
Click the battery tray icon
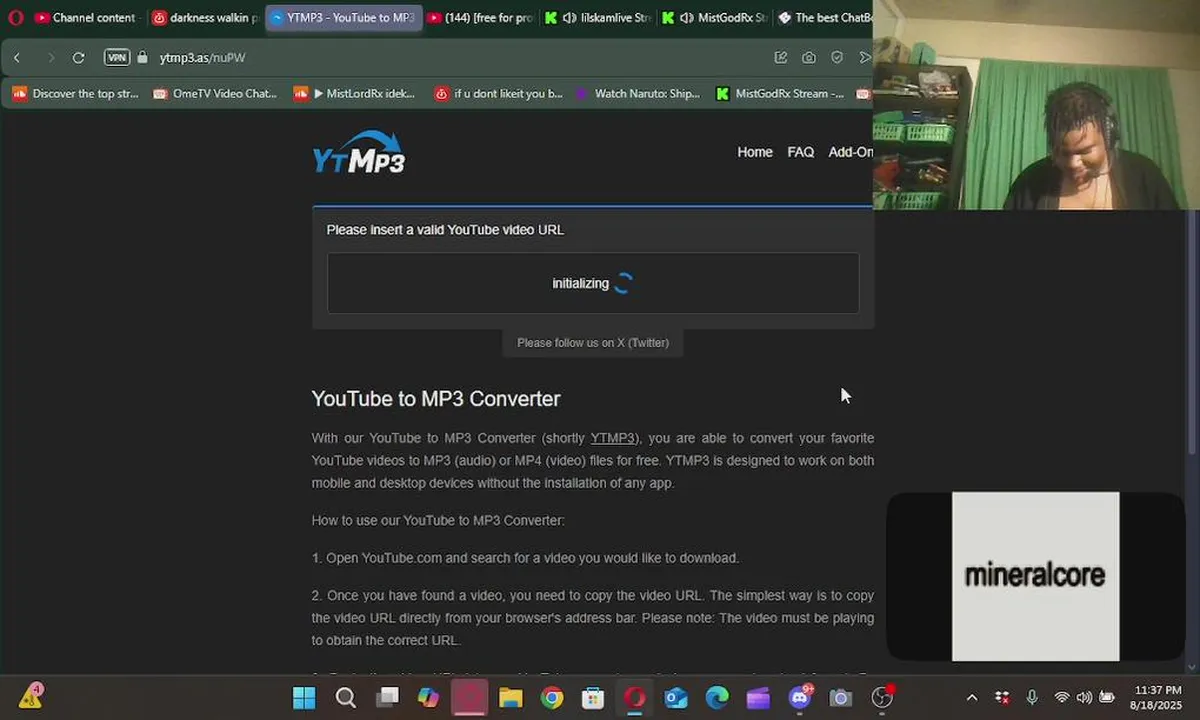coord(1107,698)
